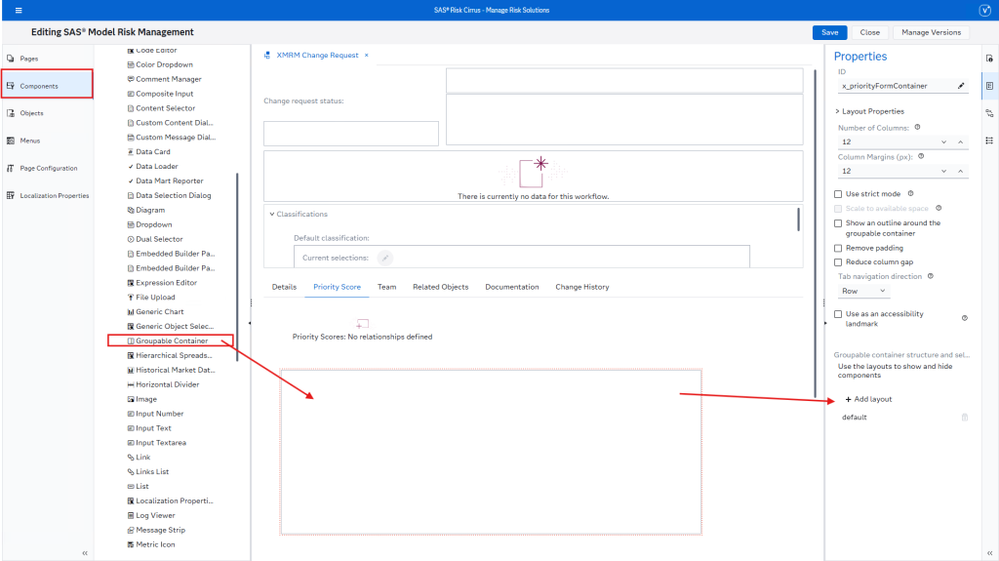Select the Horizontal Divider component
Image resolution: width=999 pixels, height=561 pixels.
163,385
